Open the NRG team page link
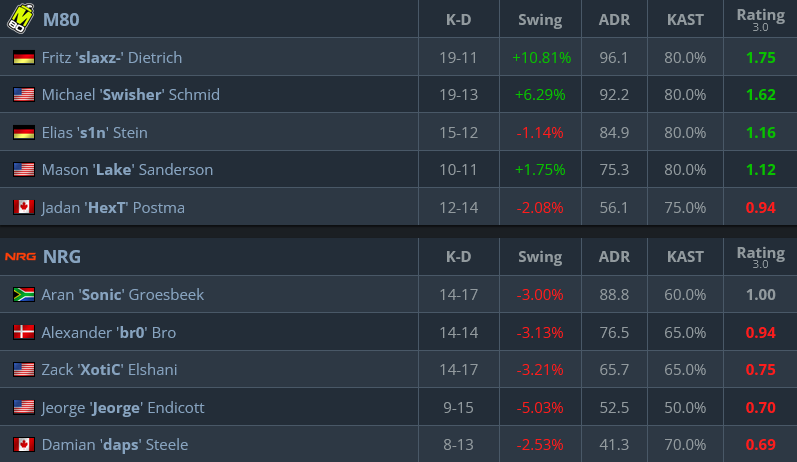The width and height of the screenshot is (797, 462). pyautogui.click(x=62, y=257)
